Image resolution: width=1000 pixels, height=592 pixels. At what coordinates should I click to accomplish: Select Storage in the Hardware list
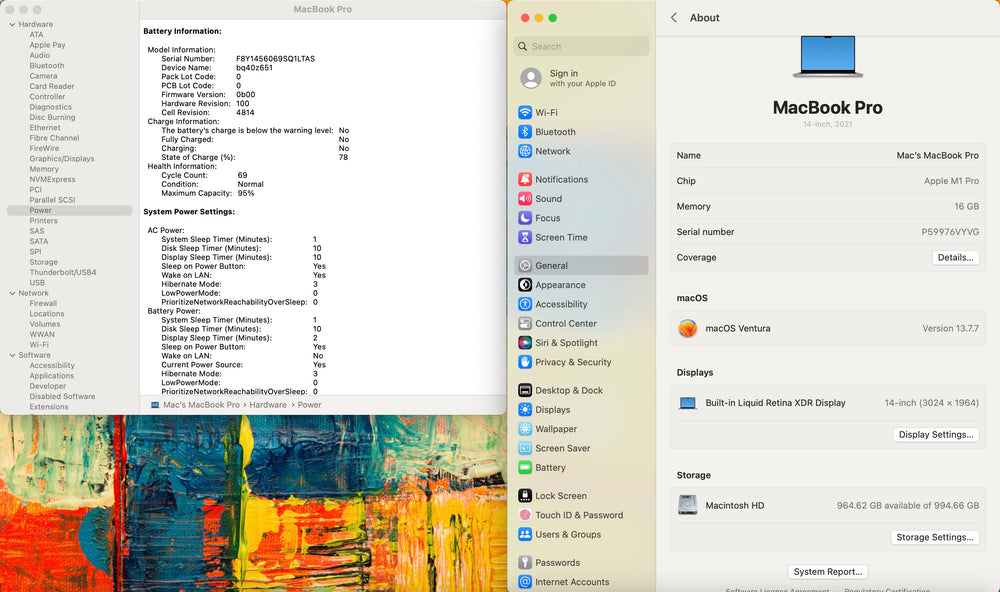click(x=43, y=262)
